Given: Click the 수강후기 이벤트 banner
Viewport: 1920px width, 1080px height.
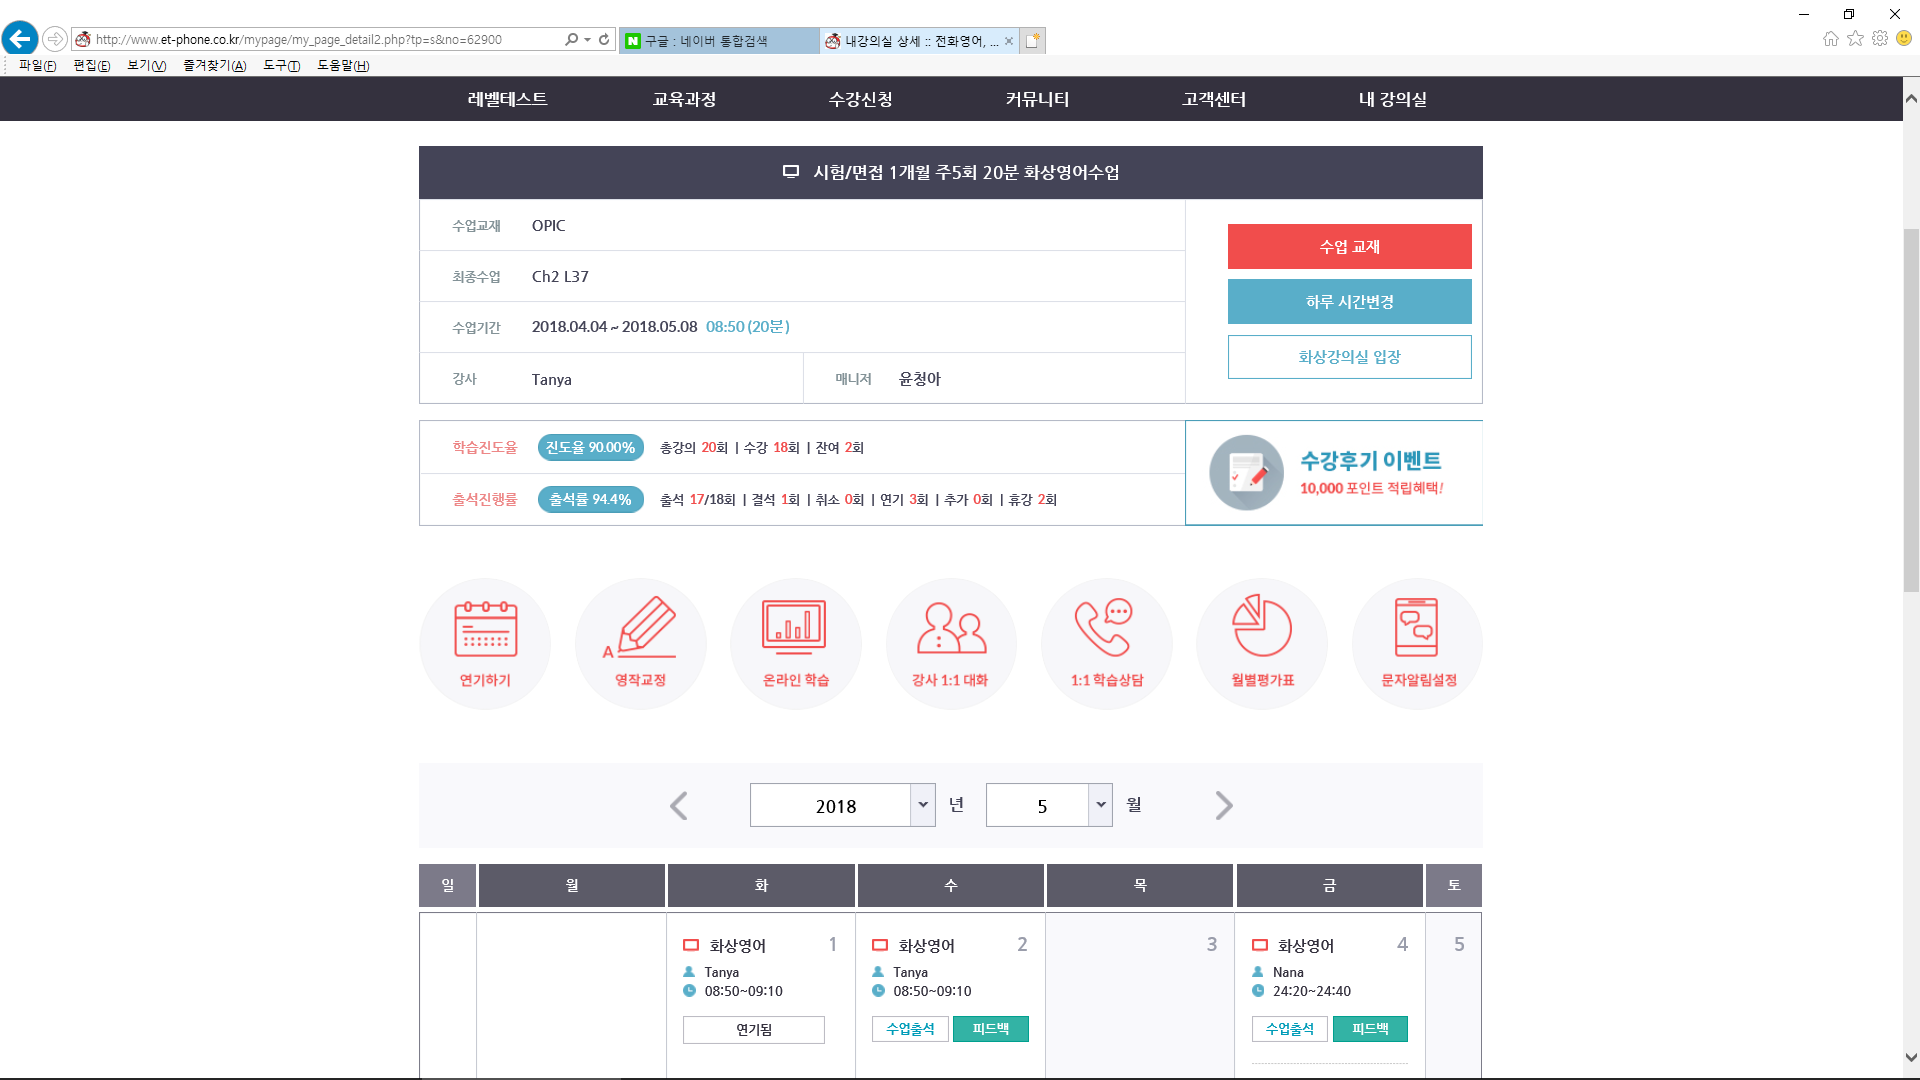Looking at the screenshot, I should [1334, 473].
